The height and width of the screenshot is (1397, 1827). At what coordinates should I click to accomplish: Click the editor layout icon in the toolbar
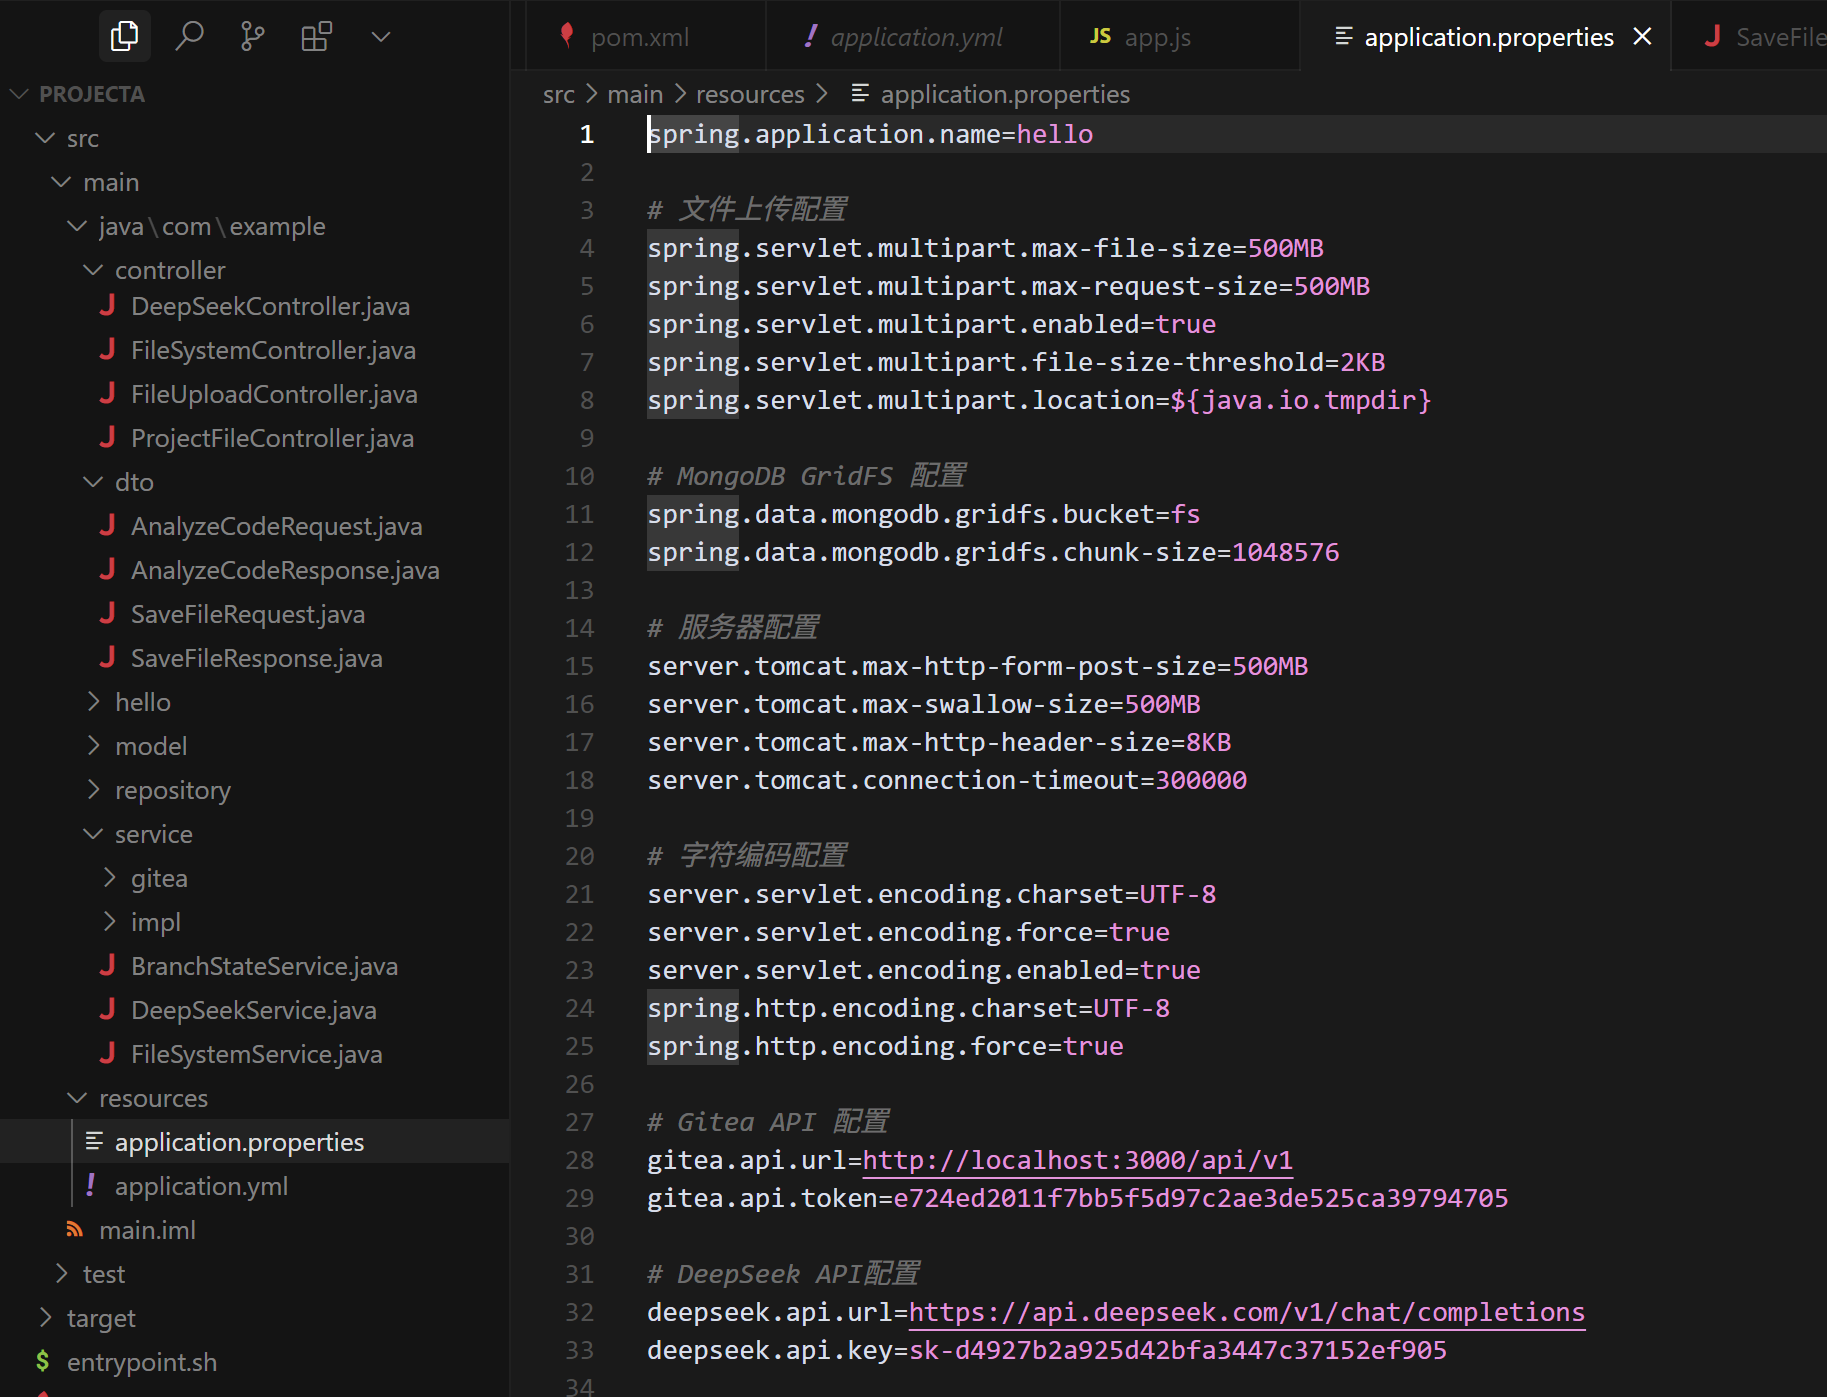(316, 36)
